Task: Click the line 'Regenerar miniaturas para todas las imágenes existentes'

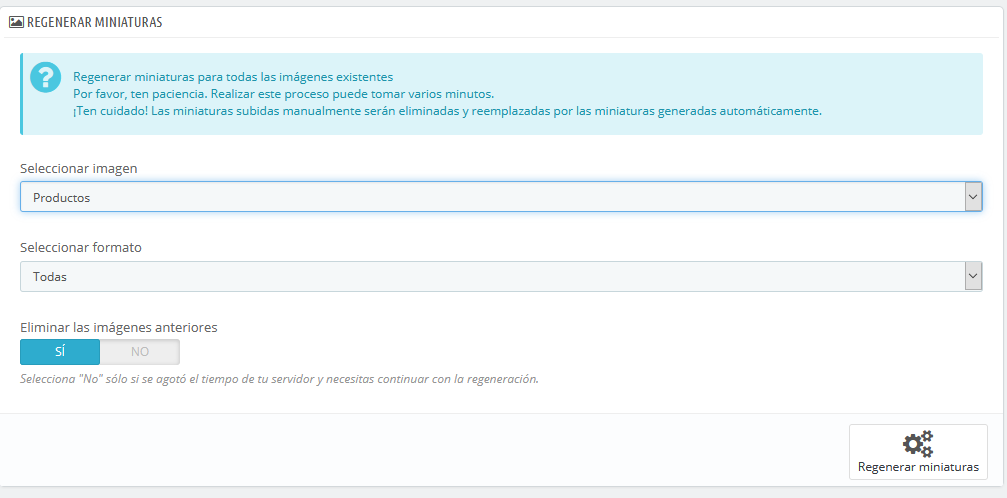Action: click(232, 77)
